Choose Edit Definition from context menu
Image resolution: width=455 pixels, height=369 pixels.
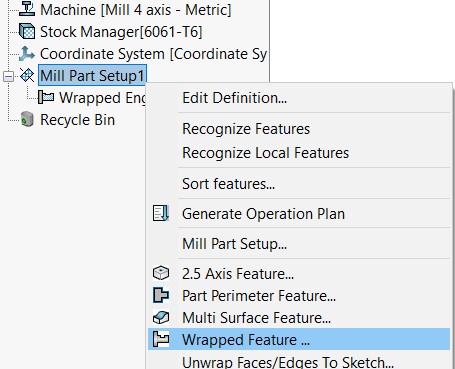(x=234, y=98)
